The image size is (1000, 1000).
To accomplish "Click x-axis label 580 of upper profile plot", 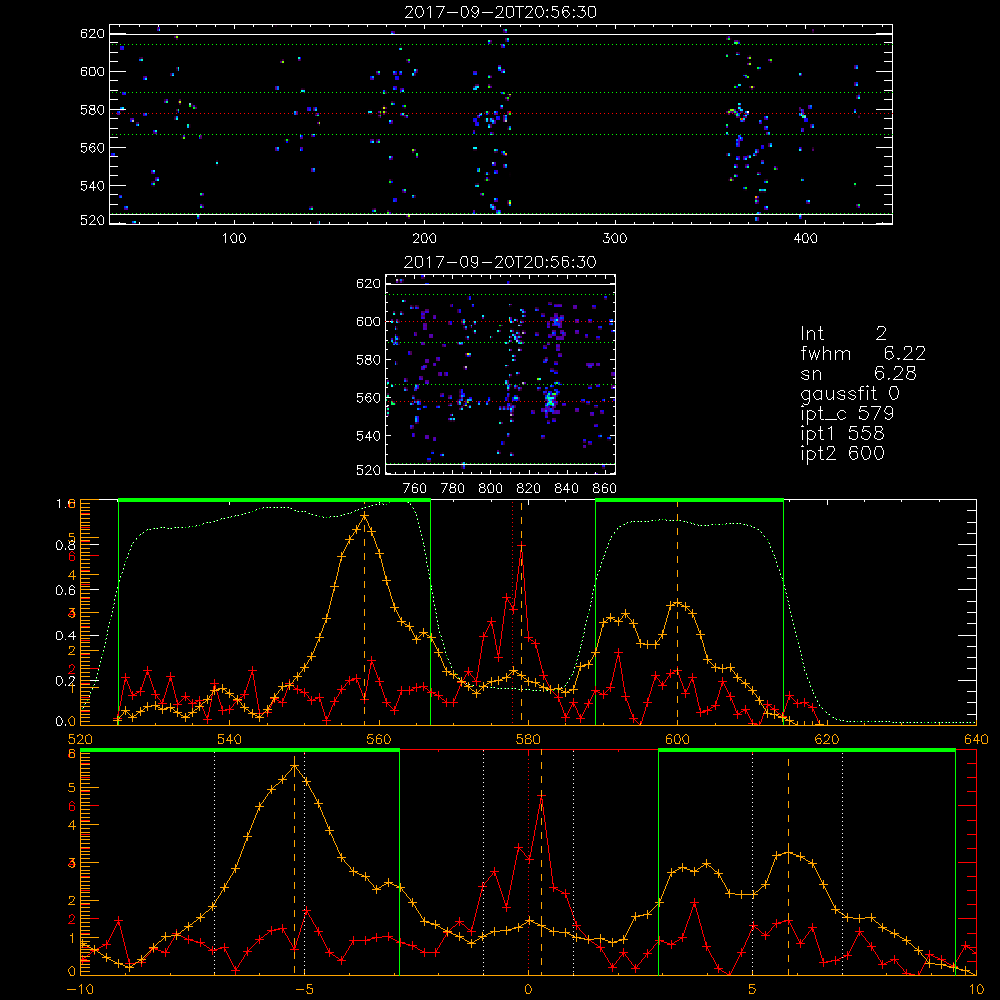I will coord(528,739).
